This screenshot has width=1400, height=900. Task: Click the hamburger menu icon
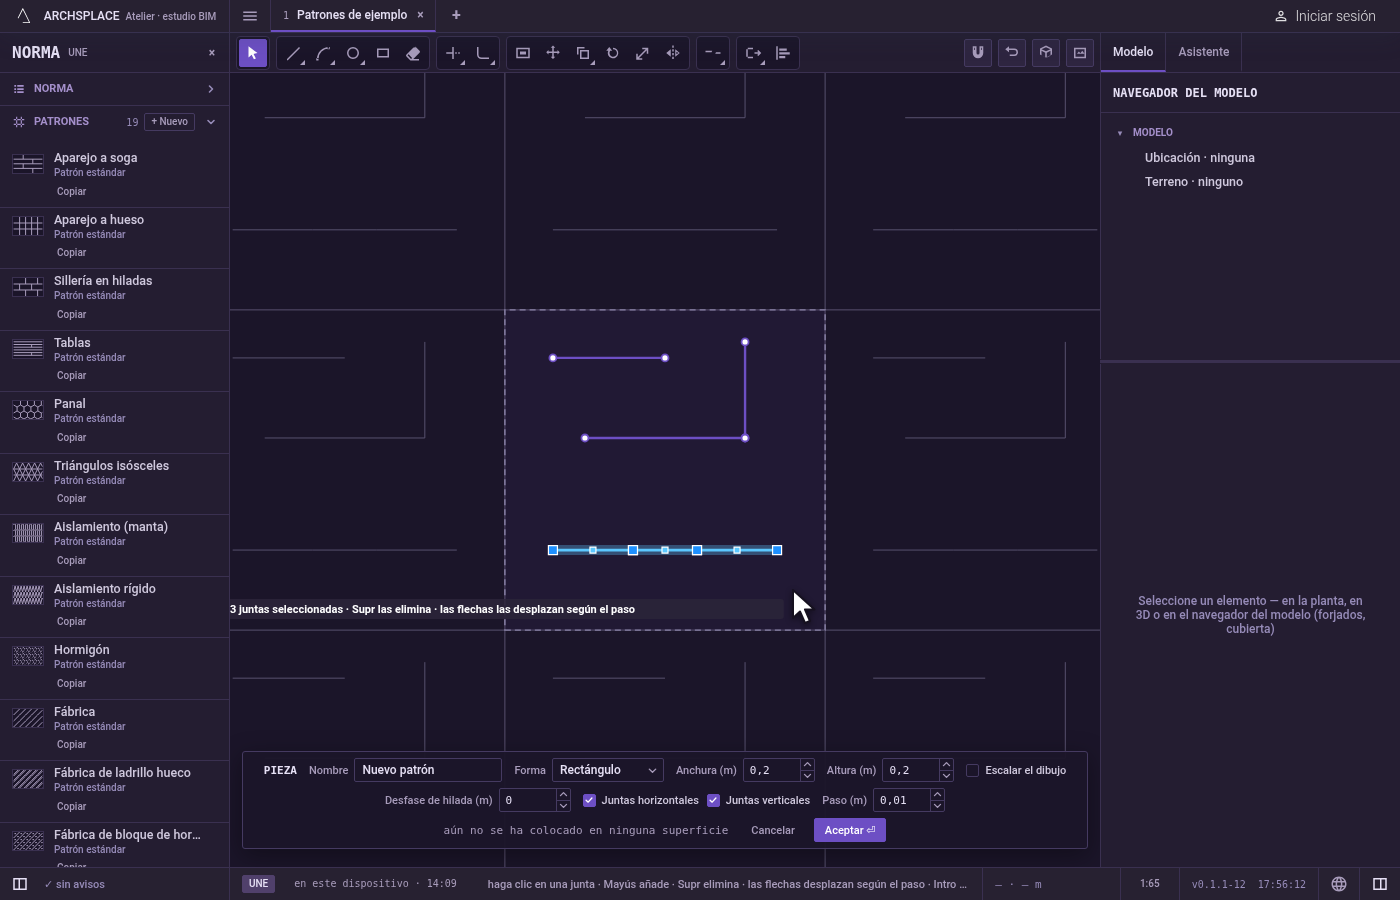click(x=250, y=15)
